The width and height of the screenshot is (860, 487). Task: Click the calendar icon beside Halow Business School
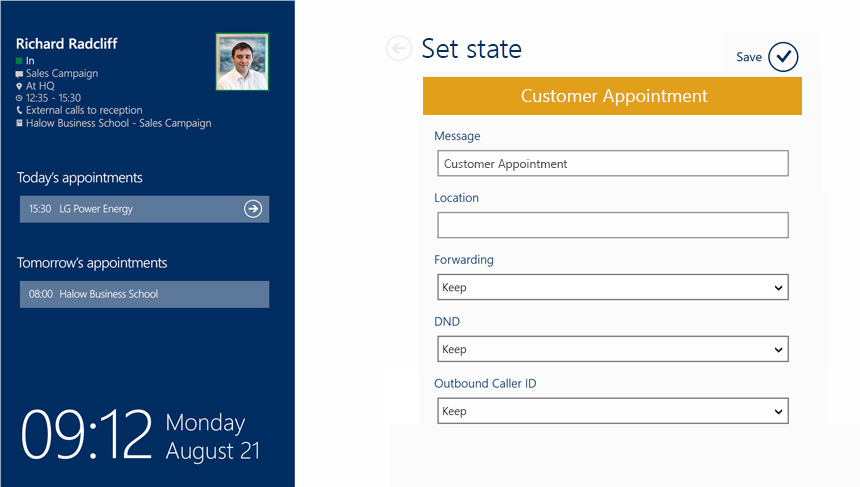pyautogui.click(x=19, y=123)
